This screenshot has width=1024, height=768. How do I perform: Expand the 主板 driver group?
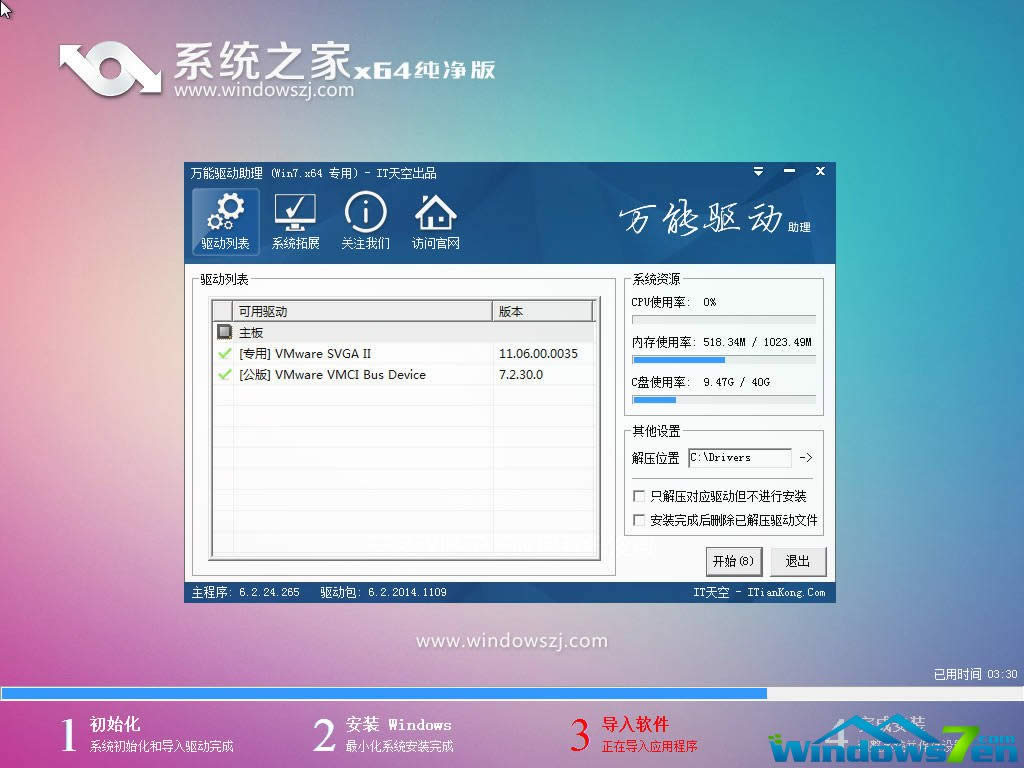250,332
